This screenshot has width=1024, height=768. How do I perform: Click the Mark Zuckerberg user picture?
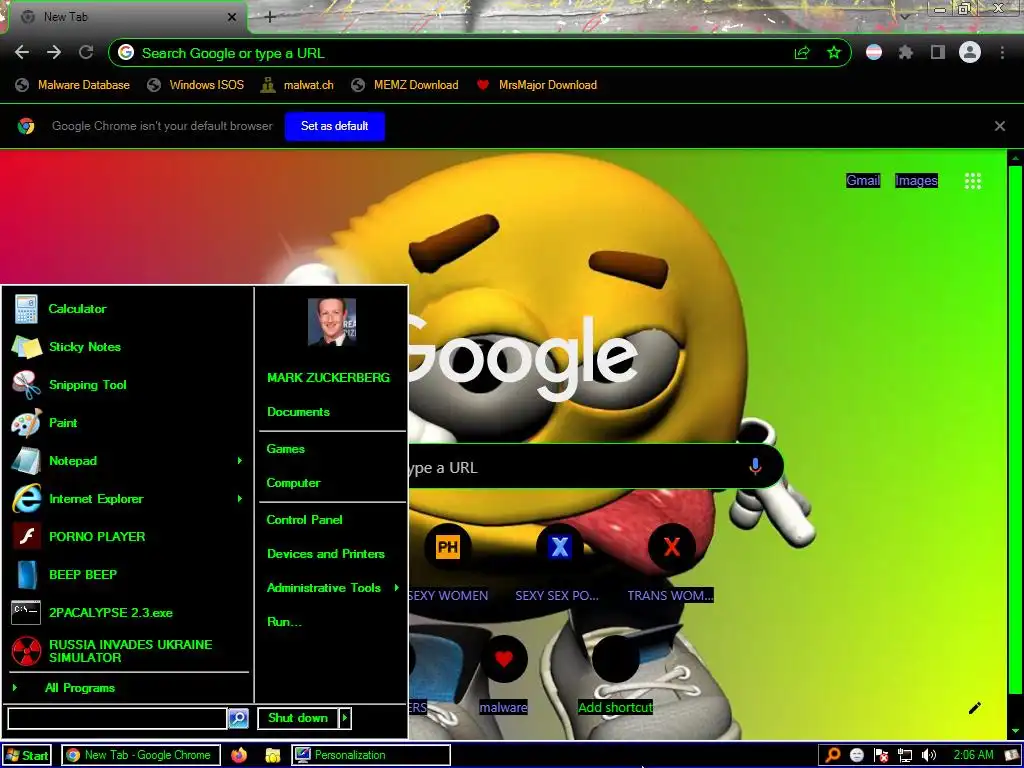[332, 322]
